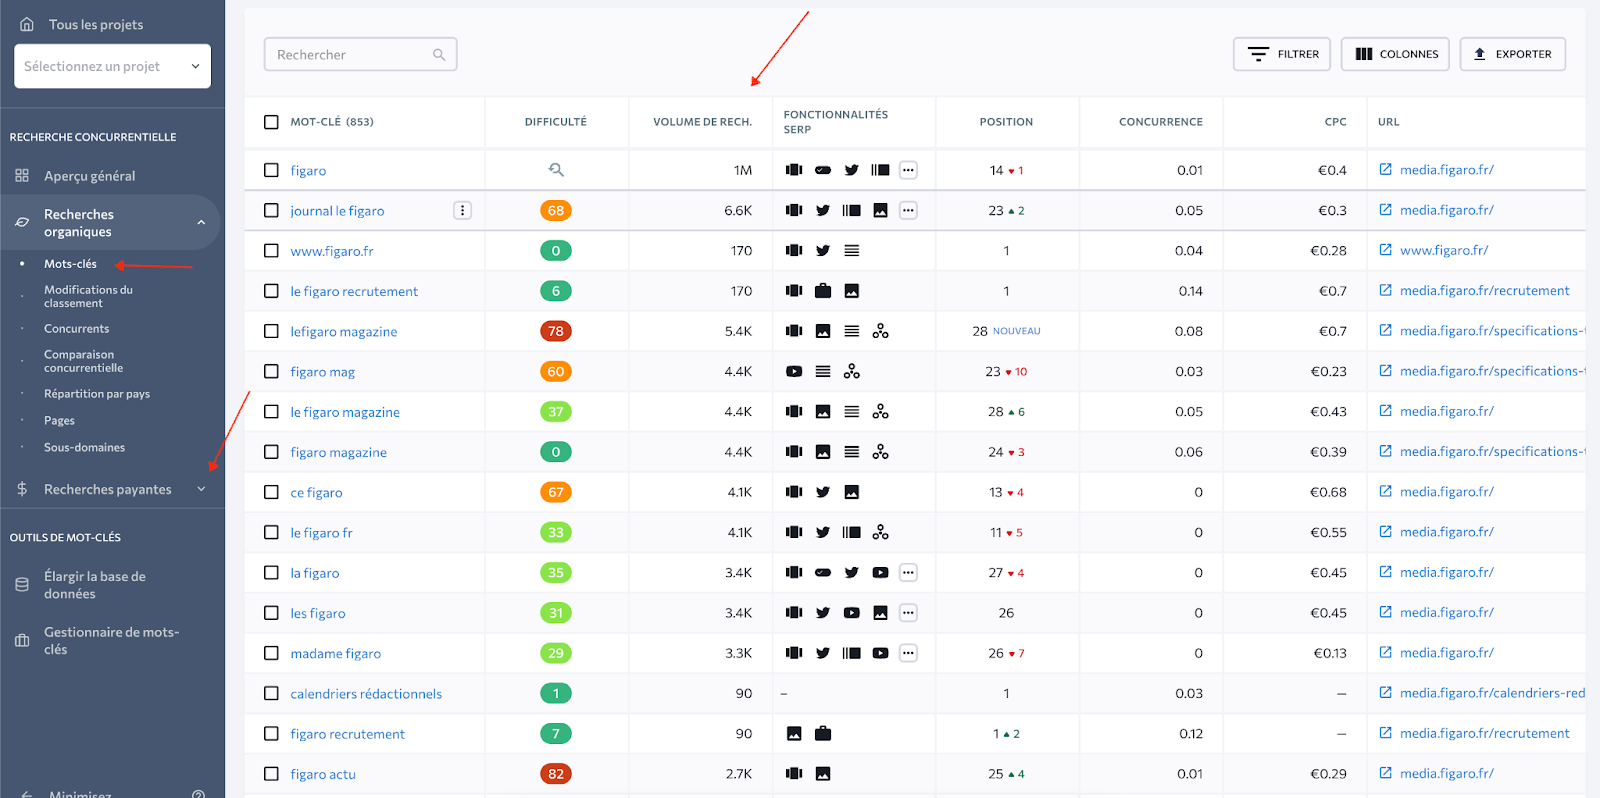
Task: Click the briefcase SERP icon in the le figaro recrutement row
Action: tap(823, 291)
